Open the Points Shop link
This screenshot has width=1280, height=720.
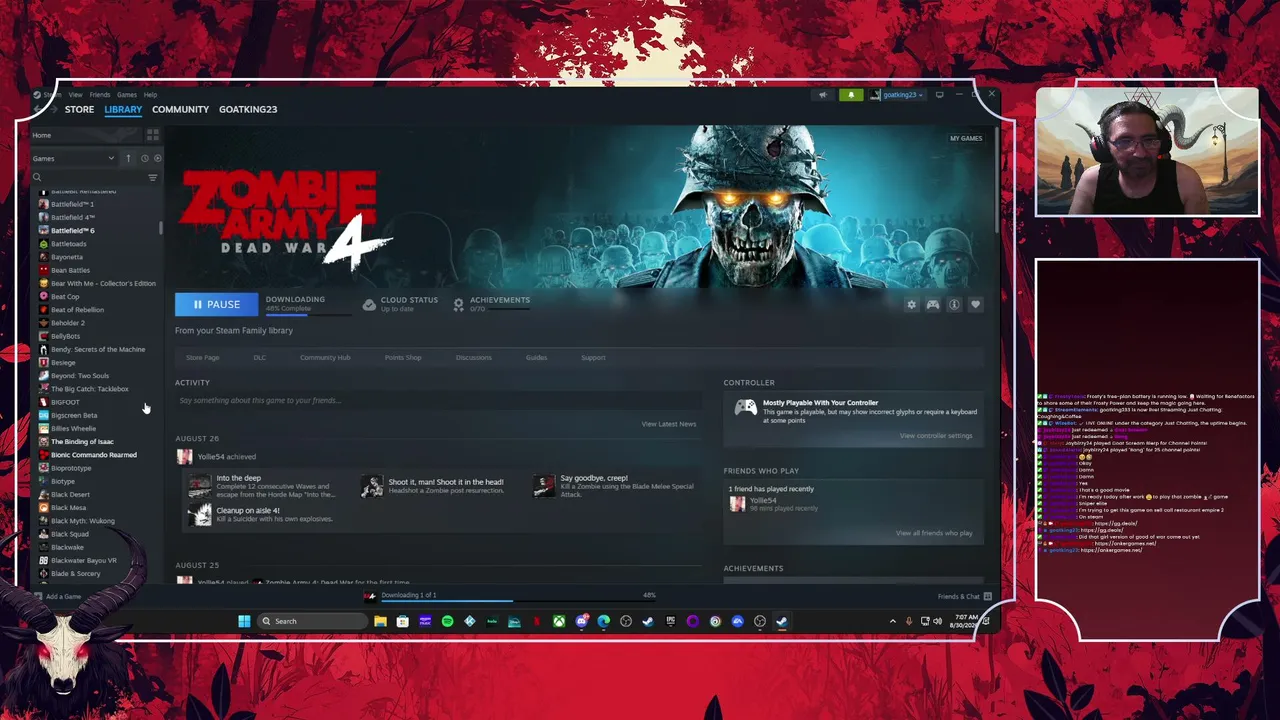point(403,357)
